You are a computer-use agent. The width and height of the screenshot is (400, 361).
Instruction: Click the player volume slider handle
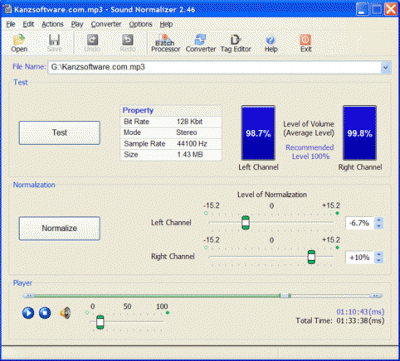click(x=100, y=322)
